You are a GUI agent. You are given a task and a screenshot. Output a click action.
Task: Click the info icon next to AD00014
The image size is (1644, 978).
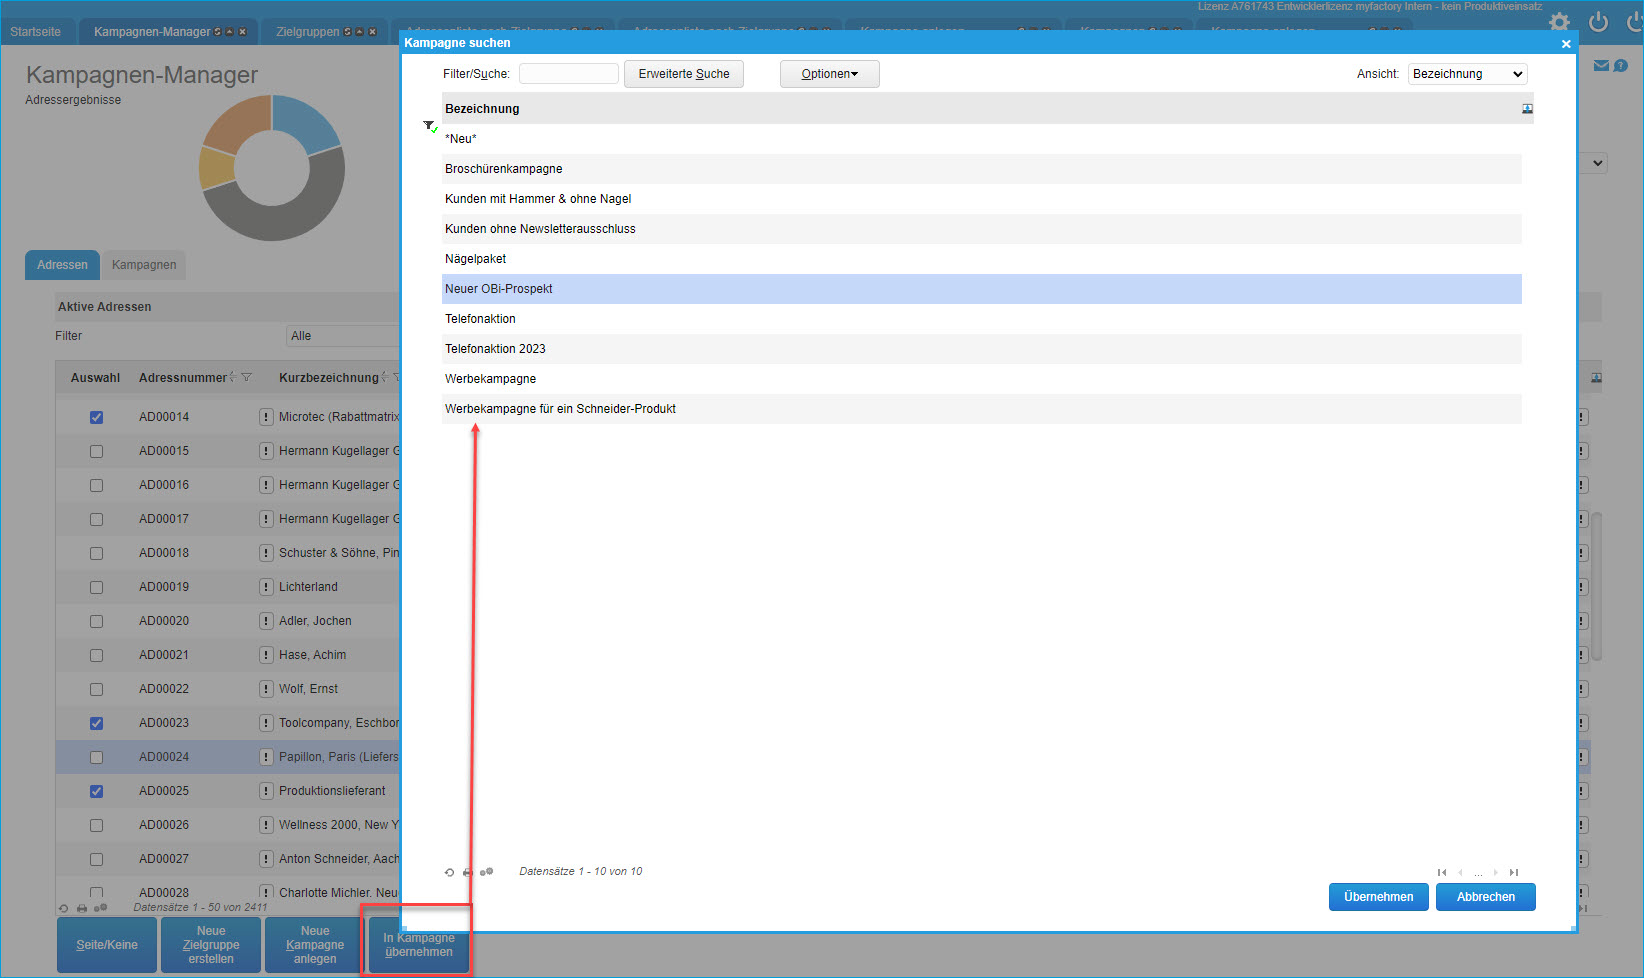coord(266,417)
